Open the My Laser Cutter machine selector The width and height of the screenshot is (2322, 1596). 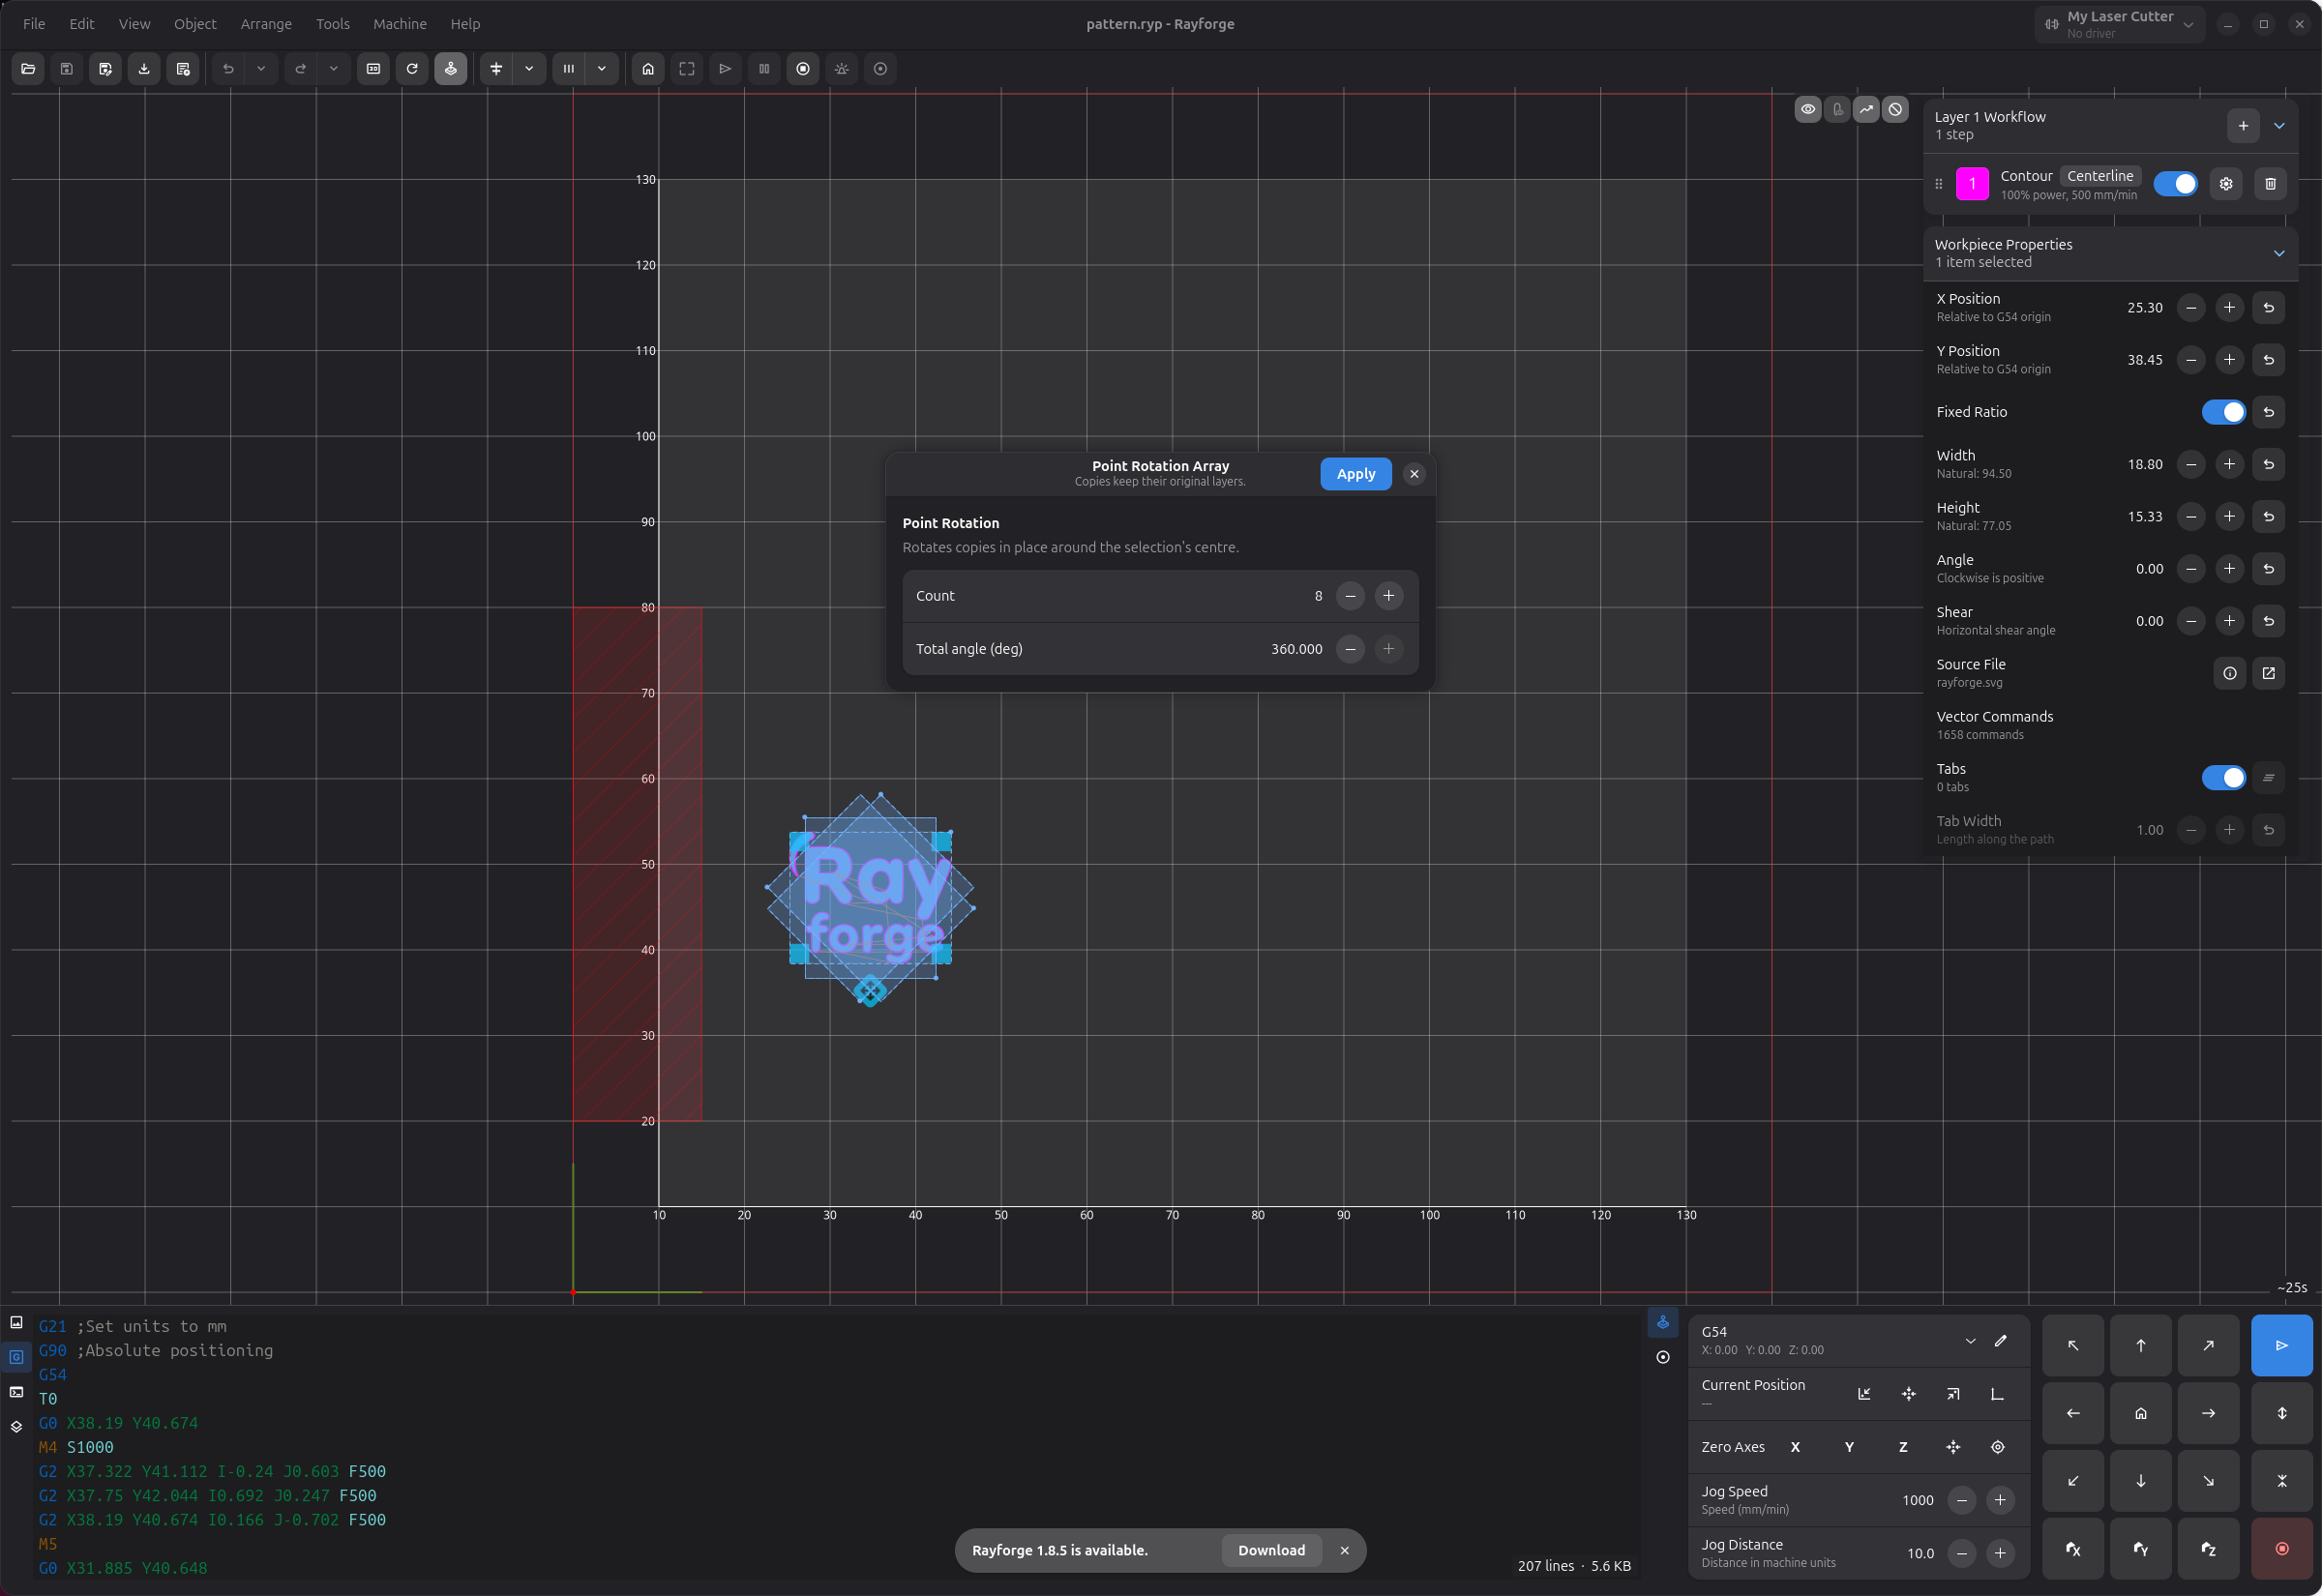coord(2119,24)
